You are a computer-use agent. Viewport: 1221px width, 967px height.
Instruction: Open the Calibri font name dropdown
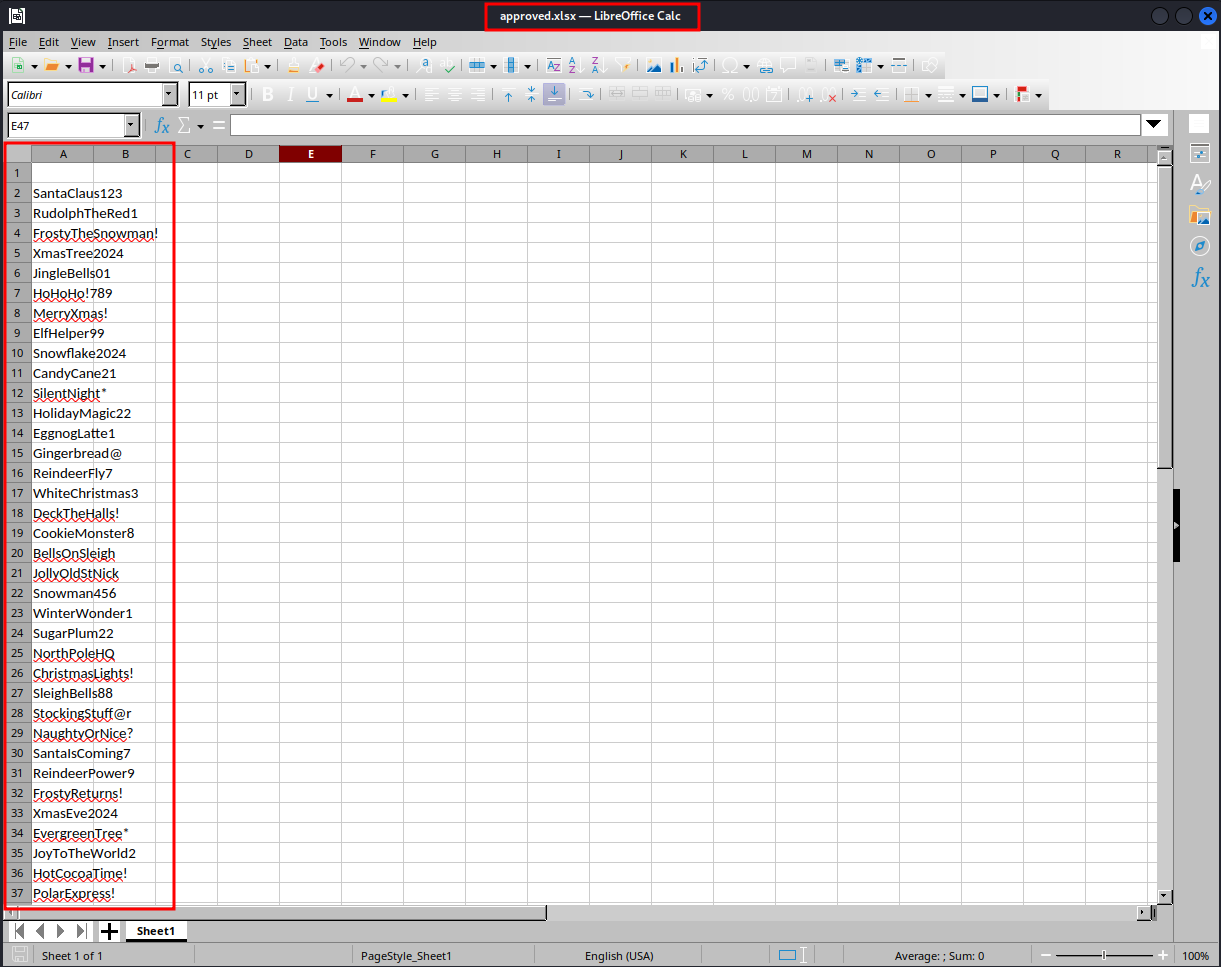[169, 95]
